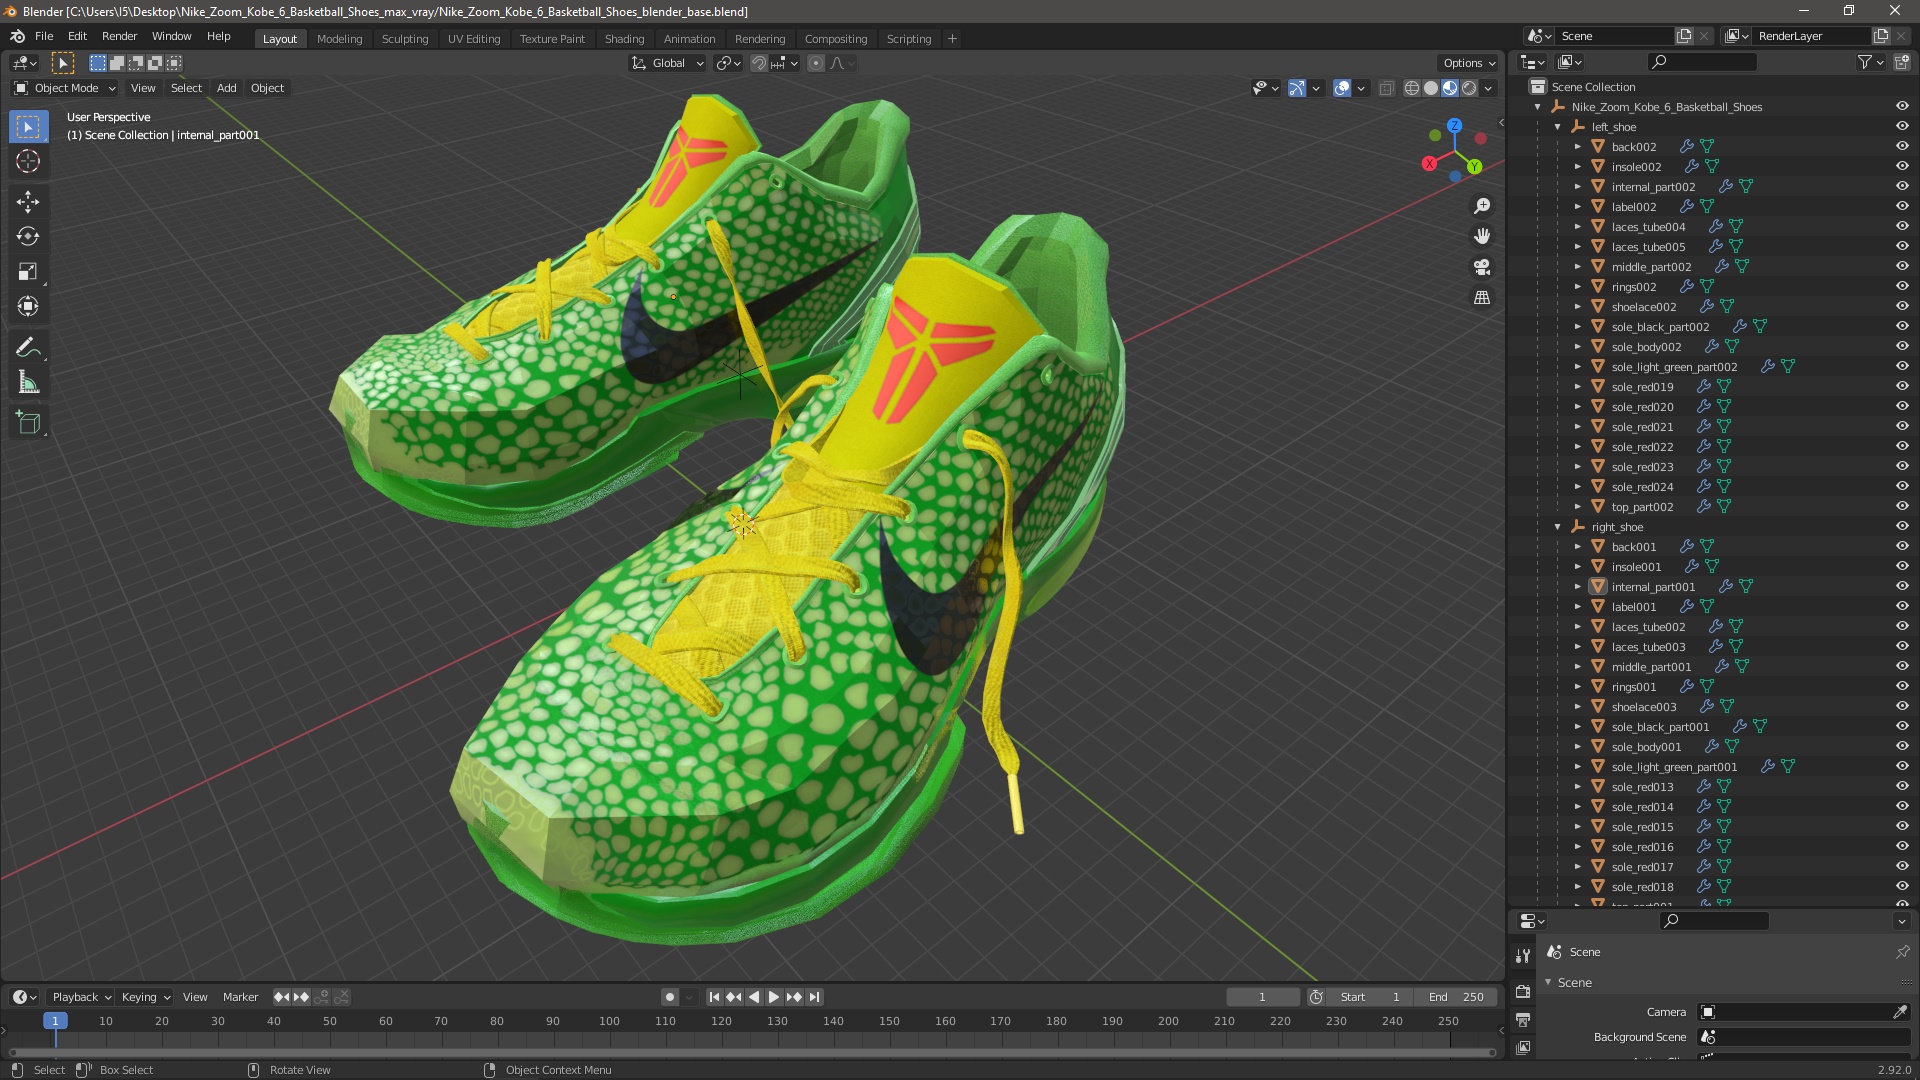Hide left_shoe collection eye icon
Screen dimensions: 1920x1080
(x=1902, y=126)
